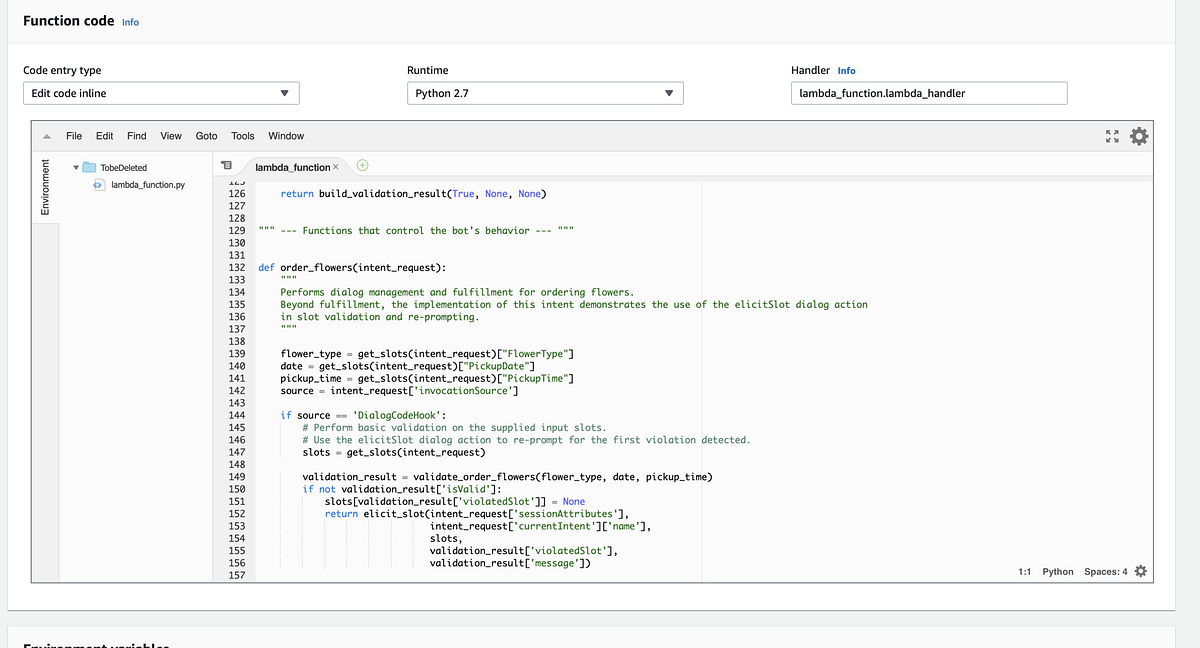This screenshot has width=1200, height=648.
Task: Open the File menu
Action: pos(75,135)
